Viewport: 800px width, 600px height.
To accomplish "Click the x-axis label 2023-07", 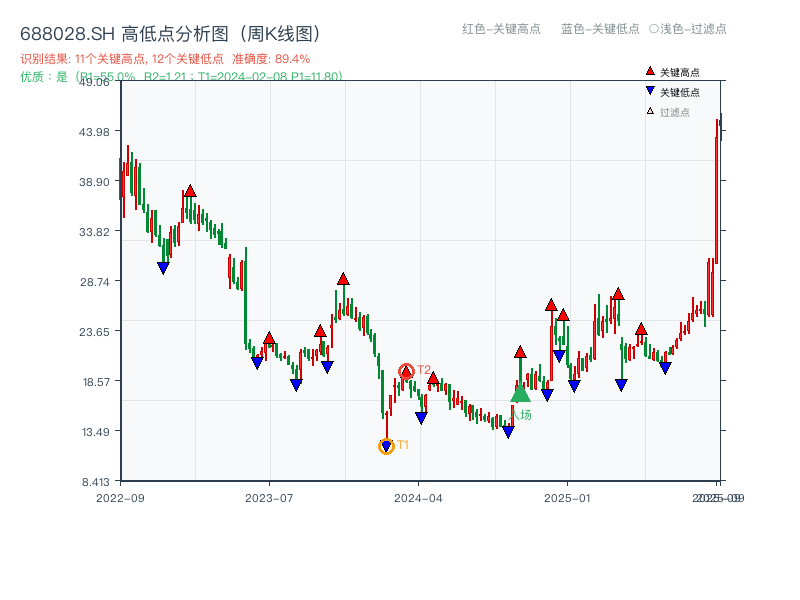I will 269,498.
